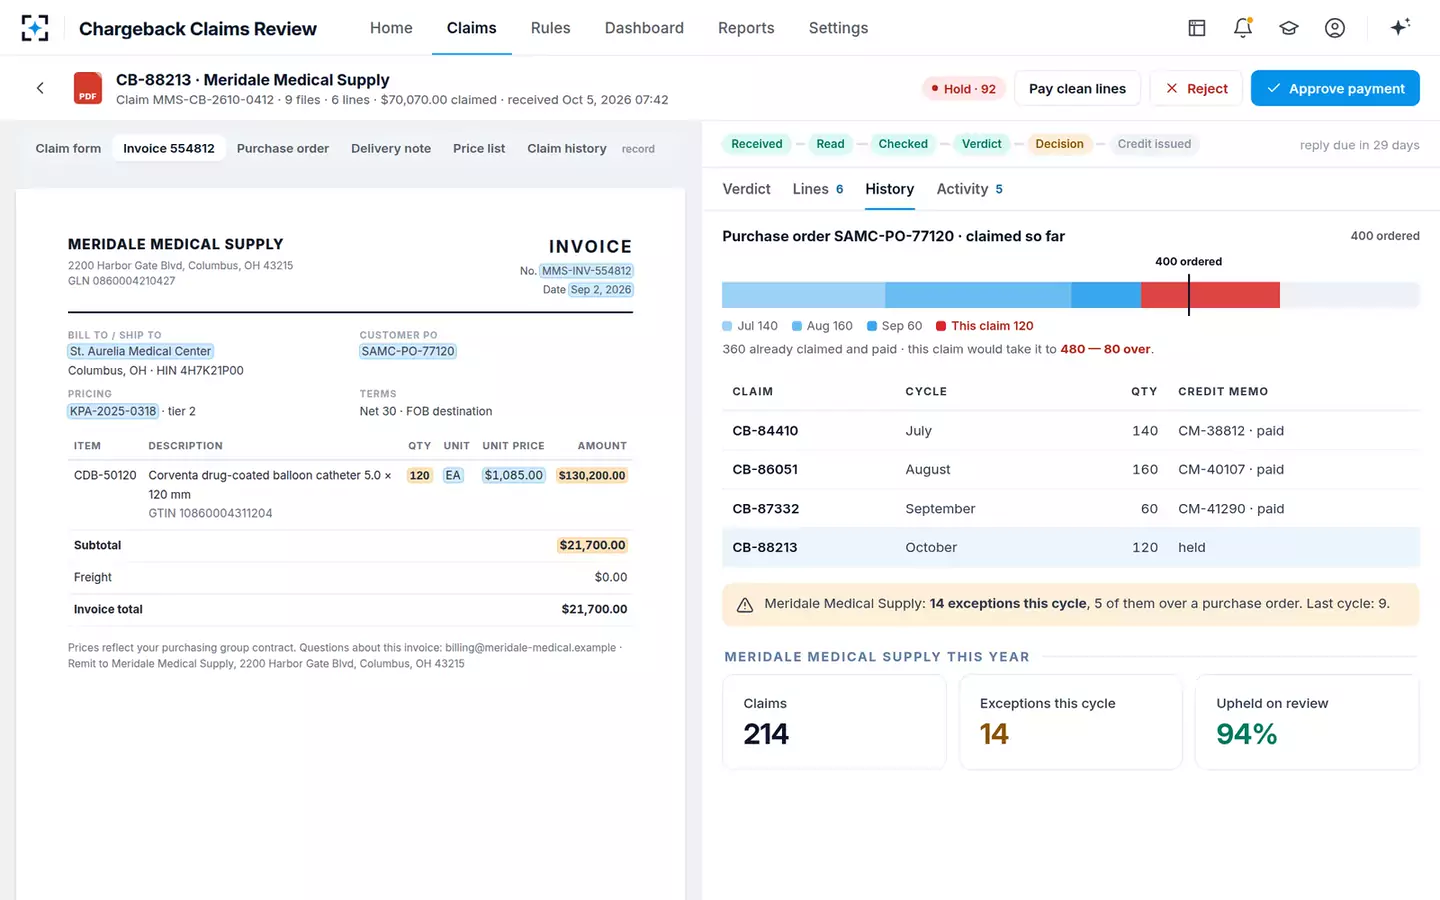Open the layout panel icon
Viewport: 1440px width, 900px height.
point(1196,28)
